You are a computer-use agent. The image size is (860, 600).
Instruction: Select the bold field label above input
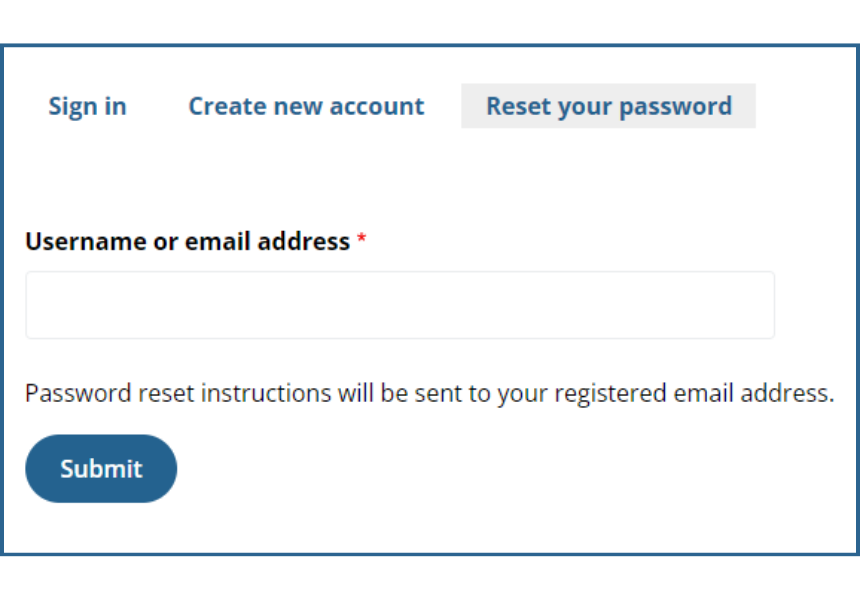coord(187,241)
